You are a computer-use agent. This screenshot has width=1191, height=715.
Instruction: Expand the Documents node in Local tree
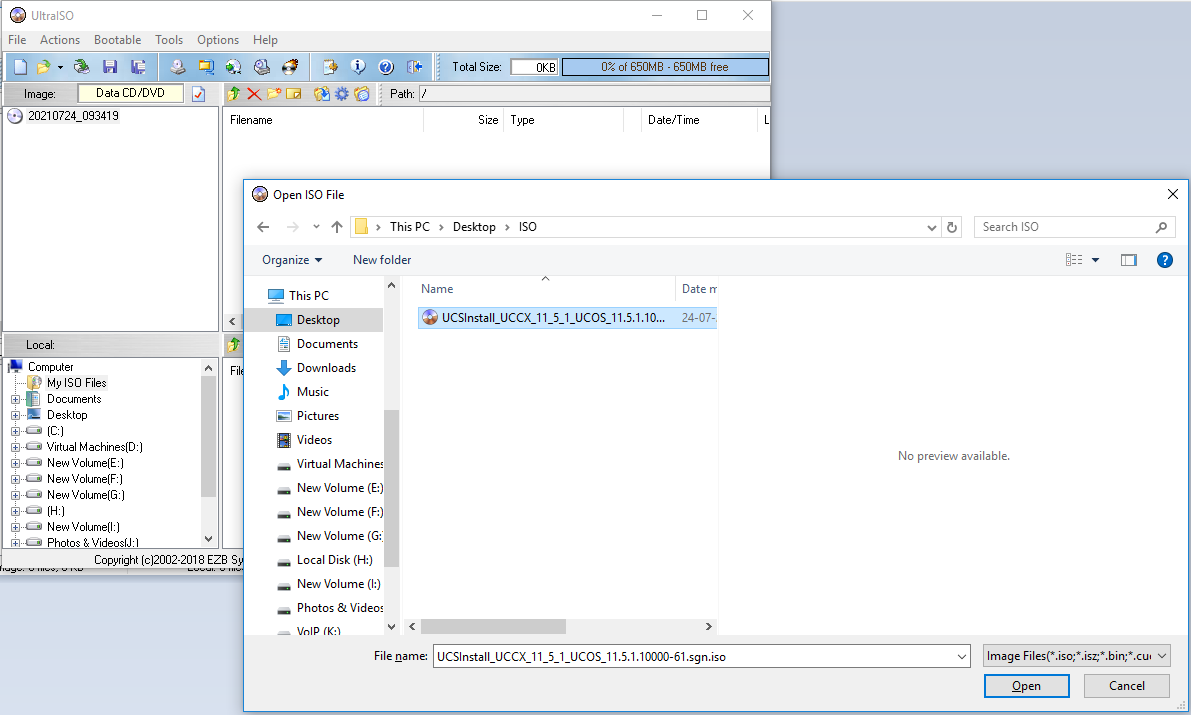tap(15, 400)
